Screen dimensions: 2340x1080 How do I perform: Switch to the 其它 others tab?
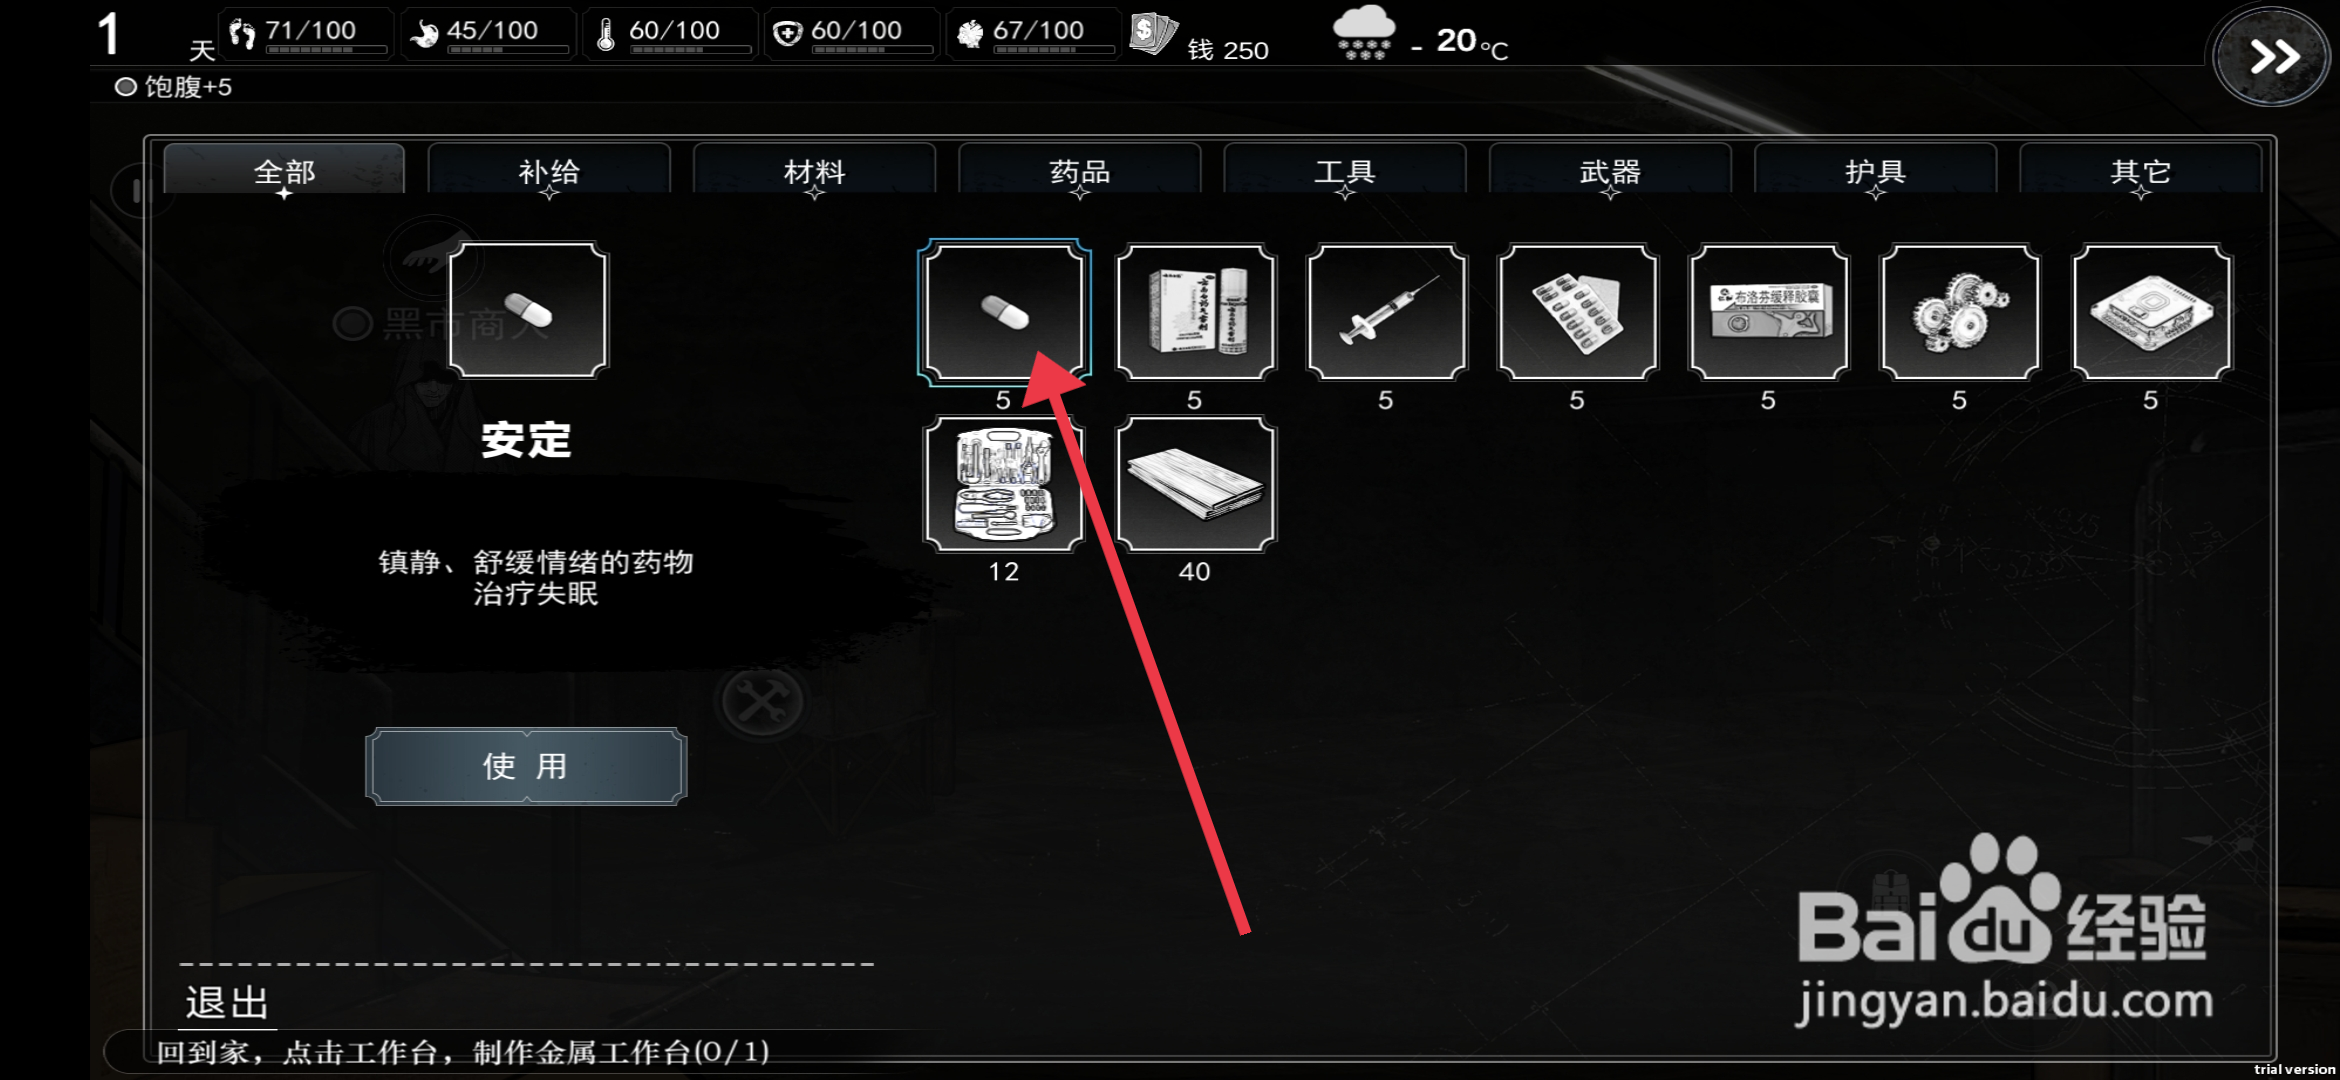2140,170
